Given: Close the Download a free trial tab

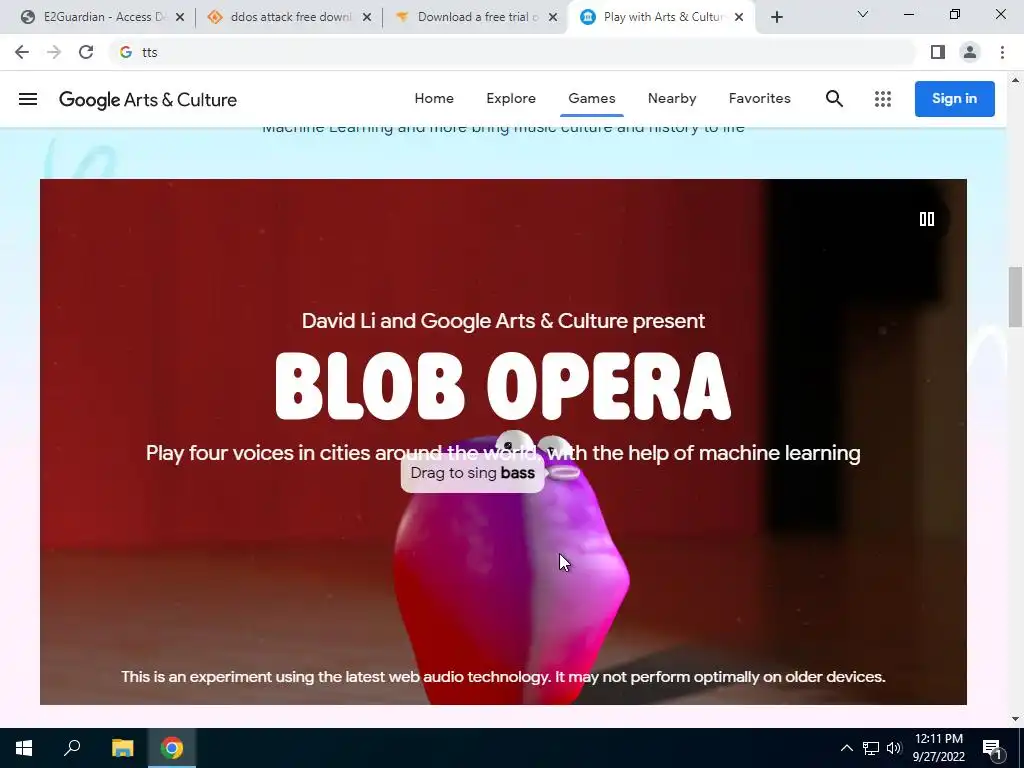Looking at the screenshot, I should click(x=553, y=17).
